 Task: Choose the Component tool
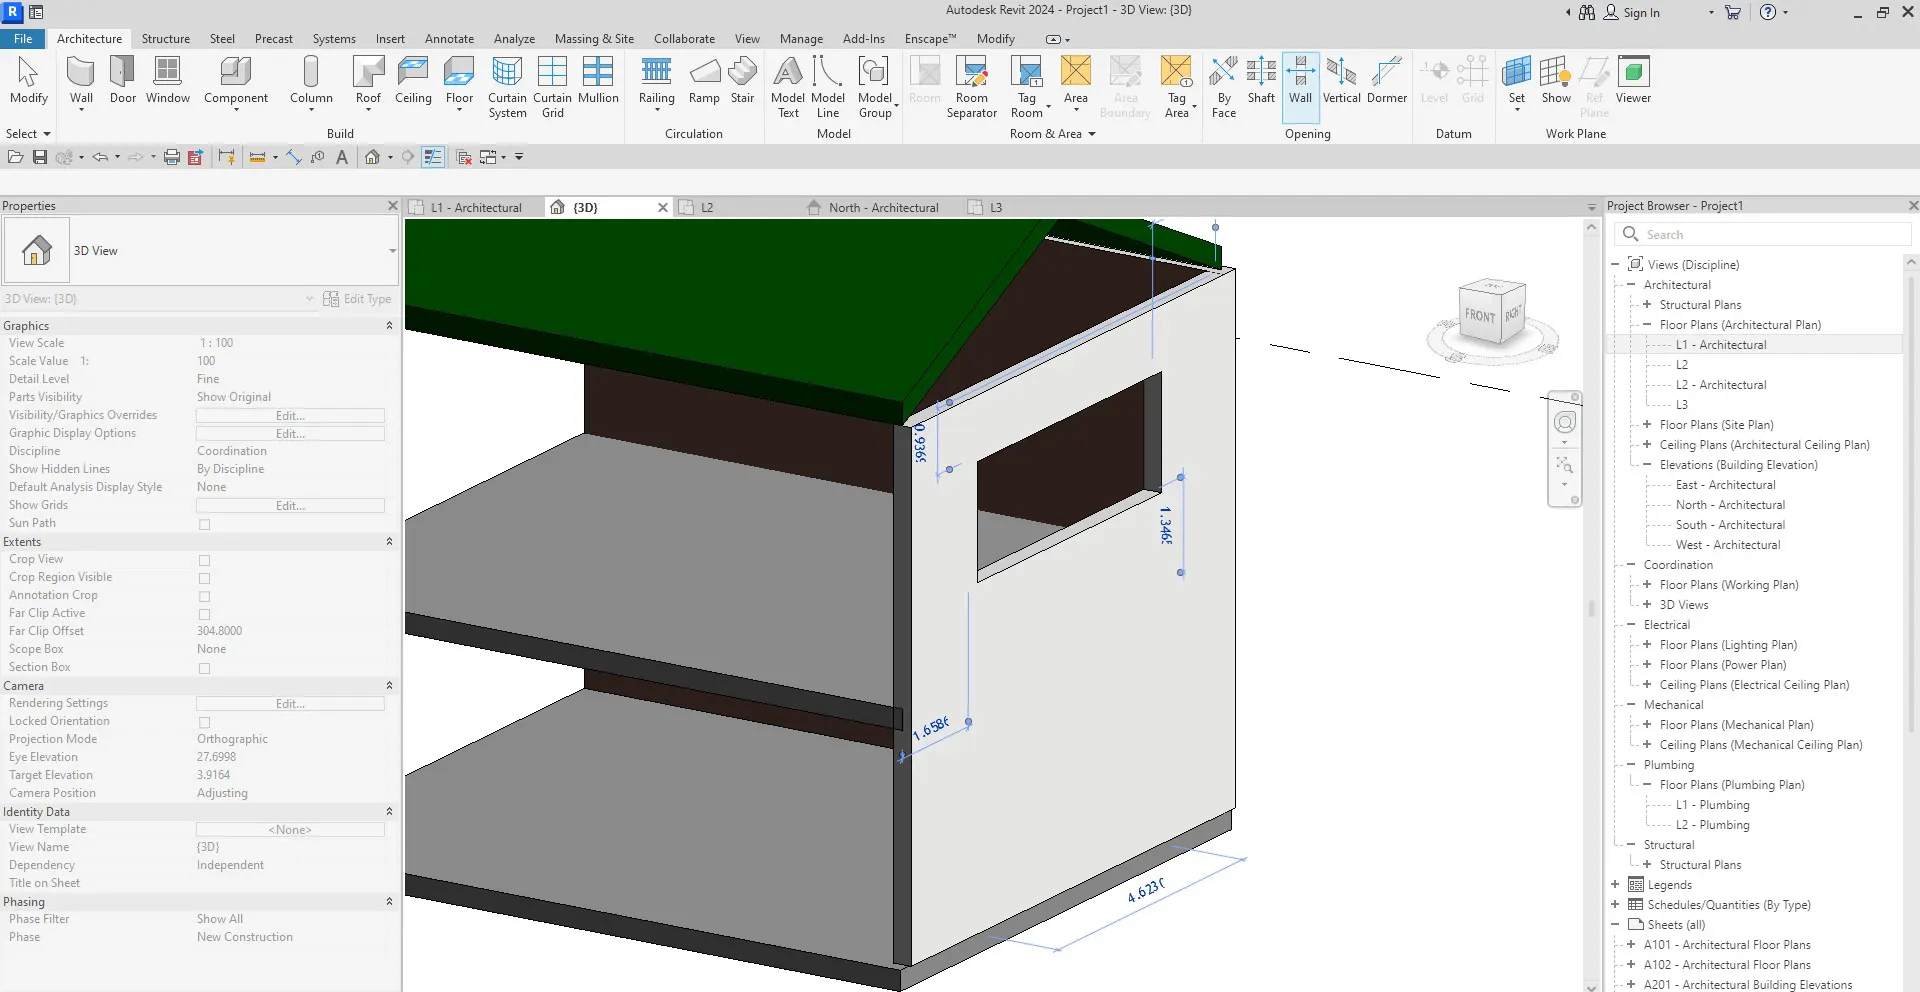click(x=236, y=80)
